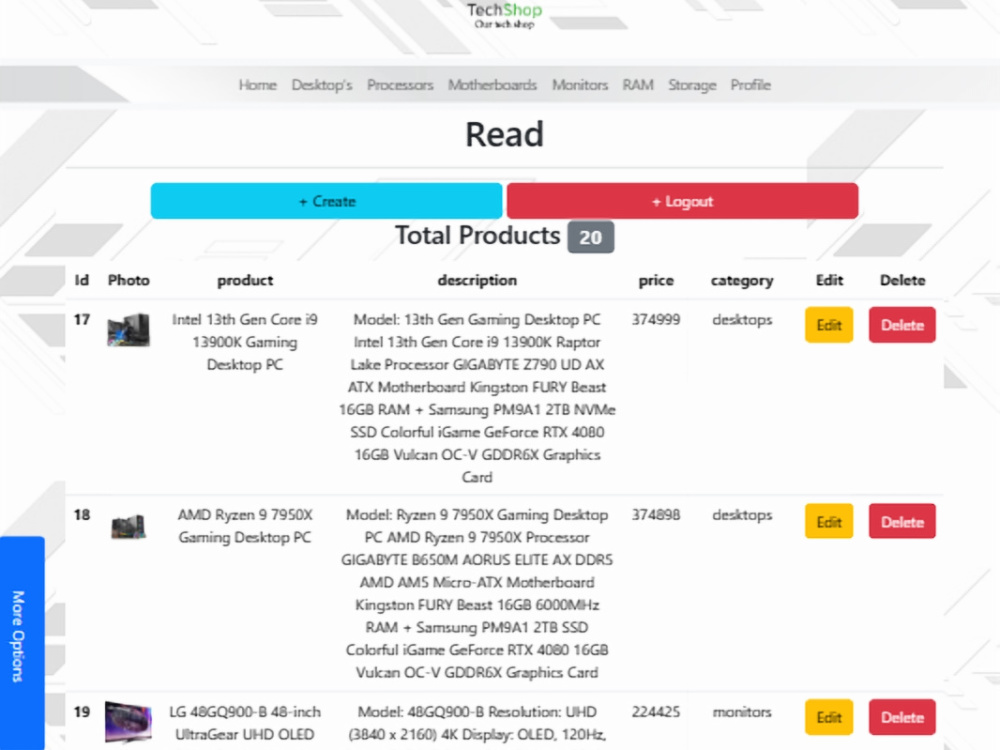Image resolution: width=1000 pixels, height=750 pixels.
Task: Click the category column header
Action: 742,281
